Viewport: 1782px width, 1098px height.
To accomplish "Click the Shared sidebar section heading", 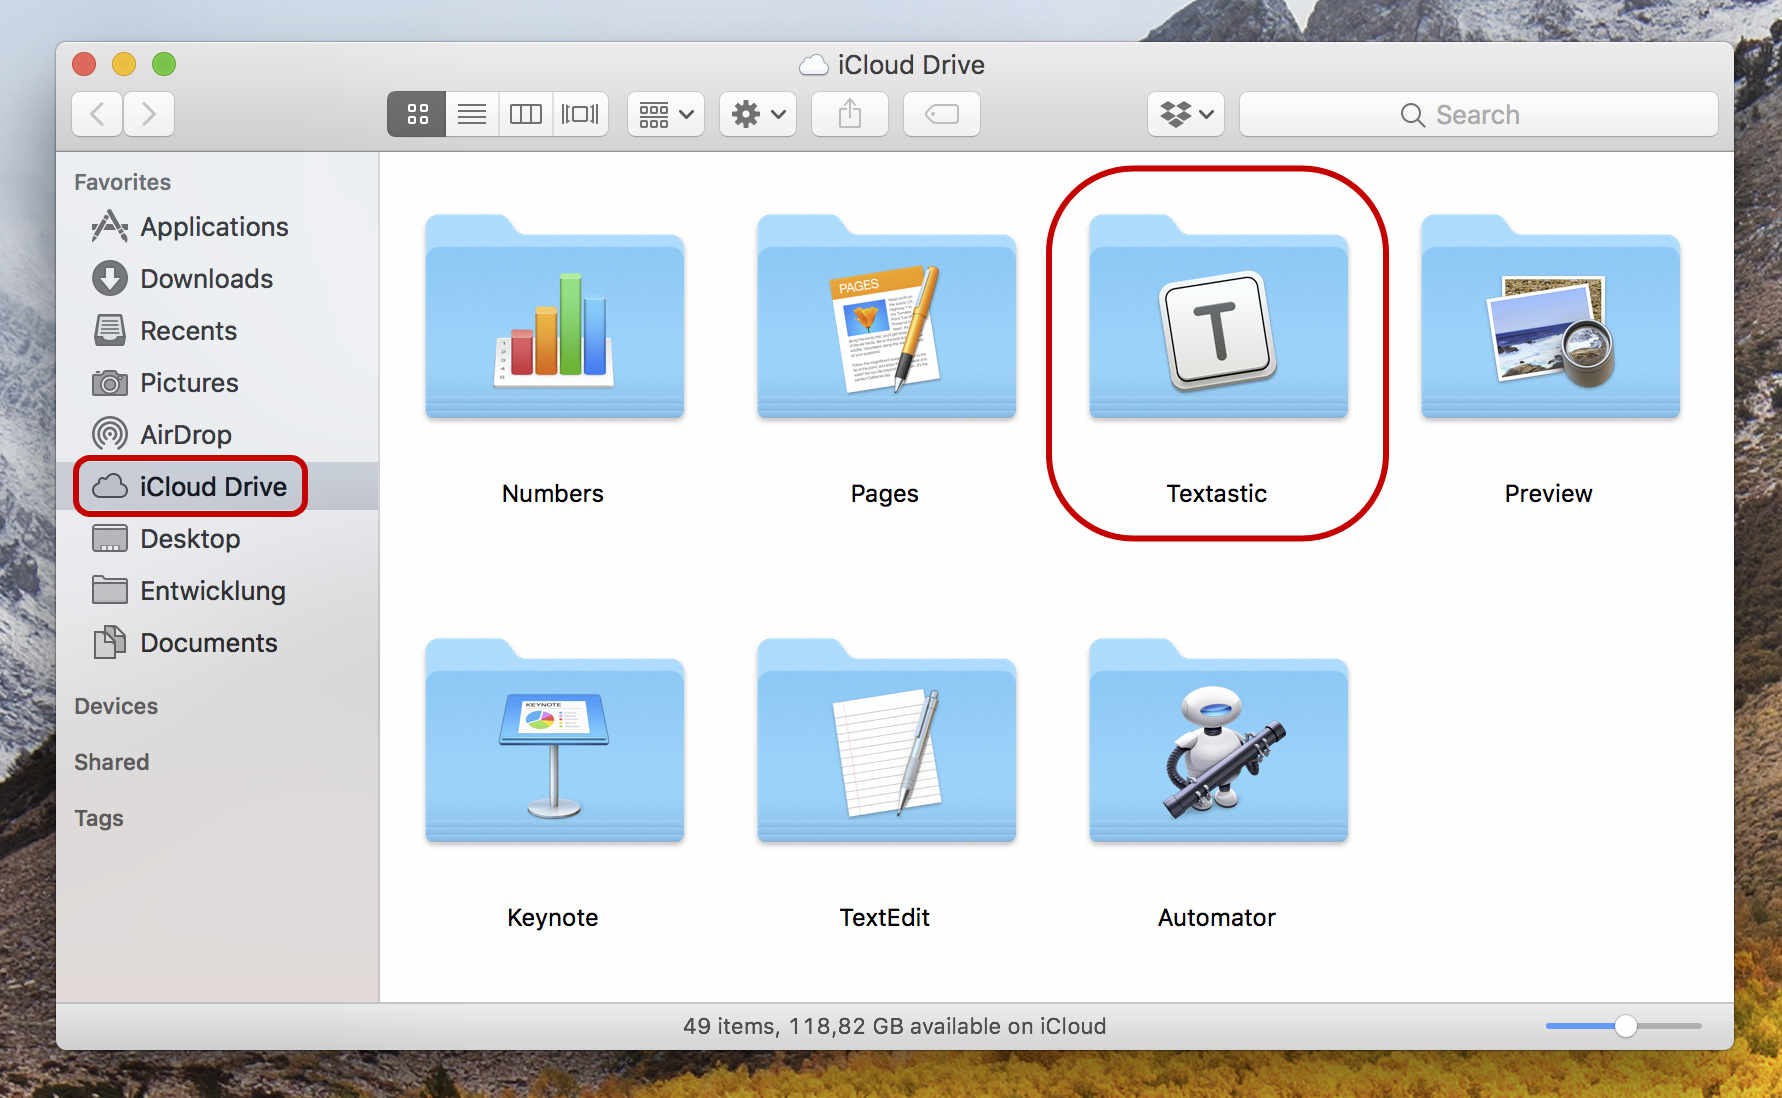I will 111,762.
